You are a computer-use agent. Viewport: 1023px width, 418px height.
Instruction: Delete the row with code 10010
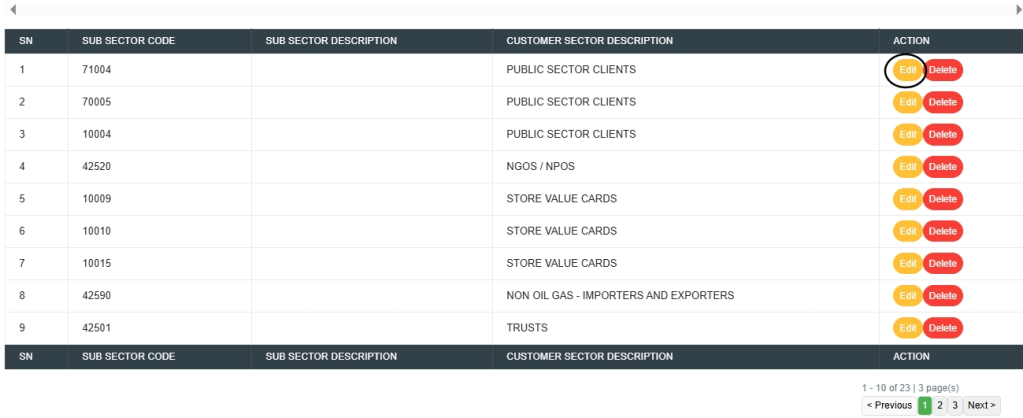(943, 231)
